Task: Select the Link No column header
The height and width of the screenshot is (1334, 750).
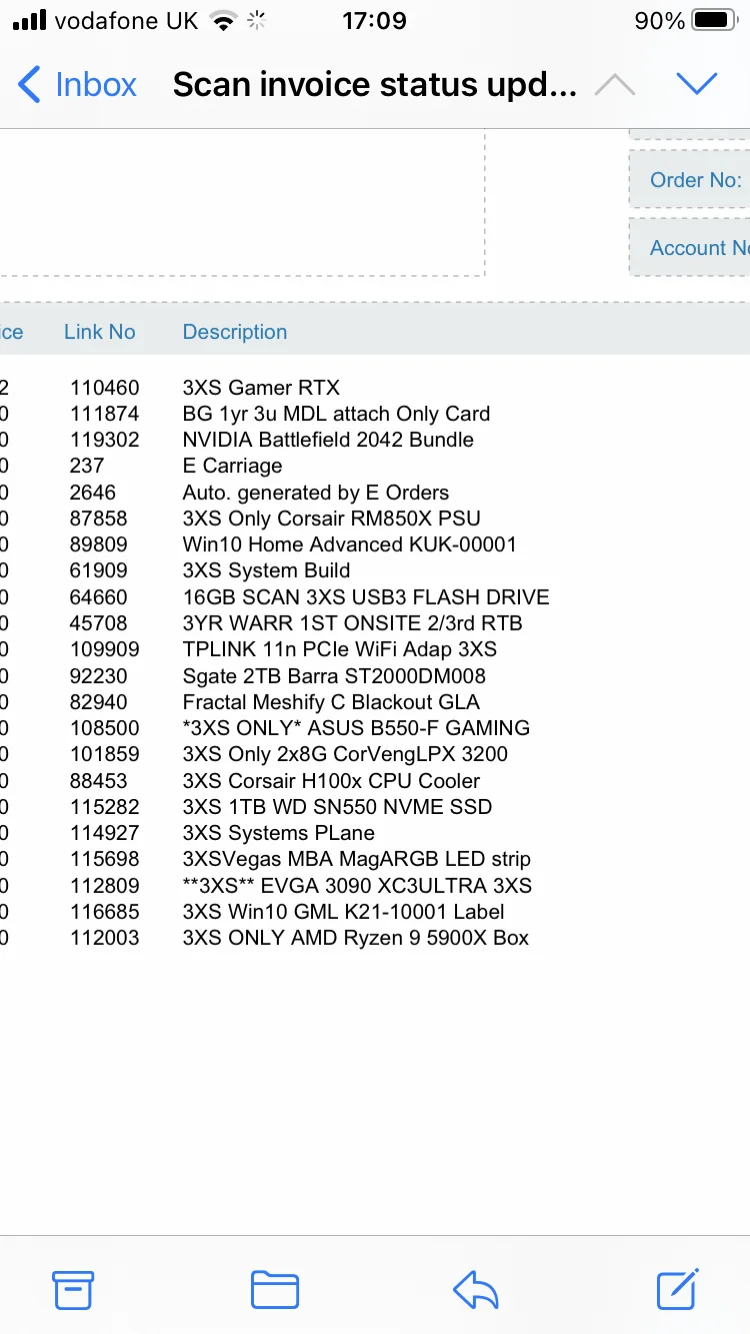Action: pyautogui.click(x=100, y=332)
